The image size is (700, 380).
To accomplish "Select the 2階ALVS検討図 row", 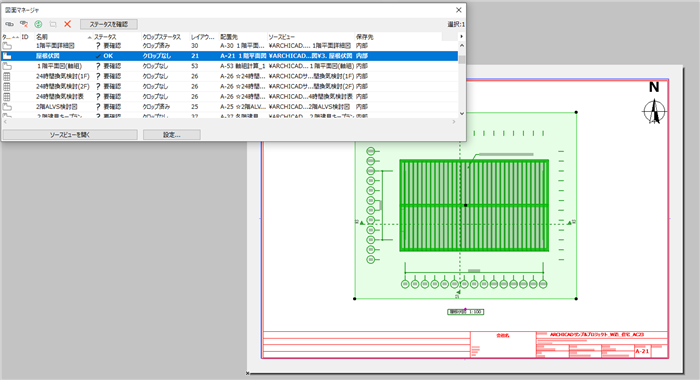I will [230, 107].
